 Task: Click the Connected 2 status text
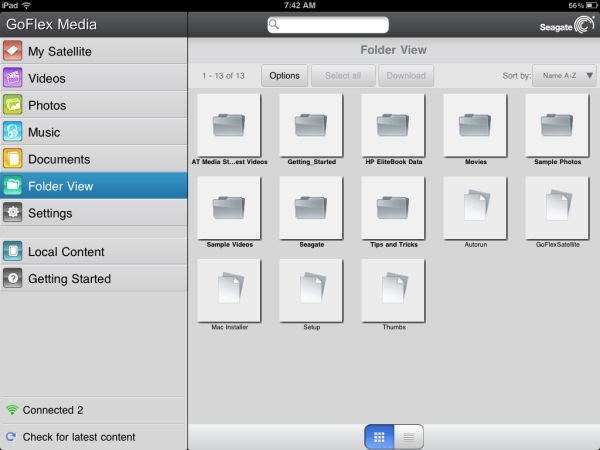(53, 410)
